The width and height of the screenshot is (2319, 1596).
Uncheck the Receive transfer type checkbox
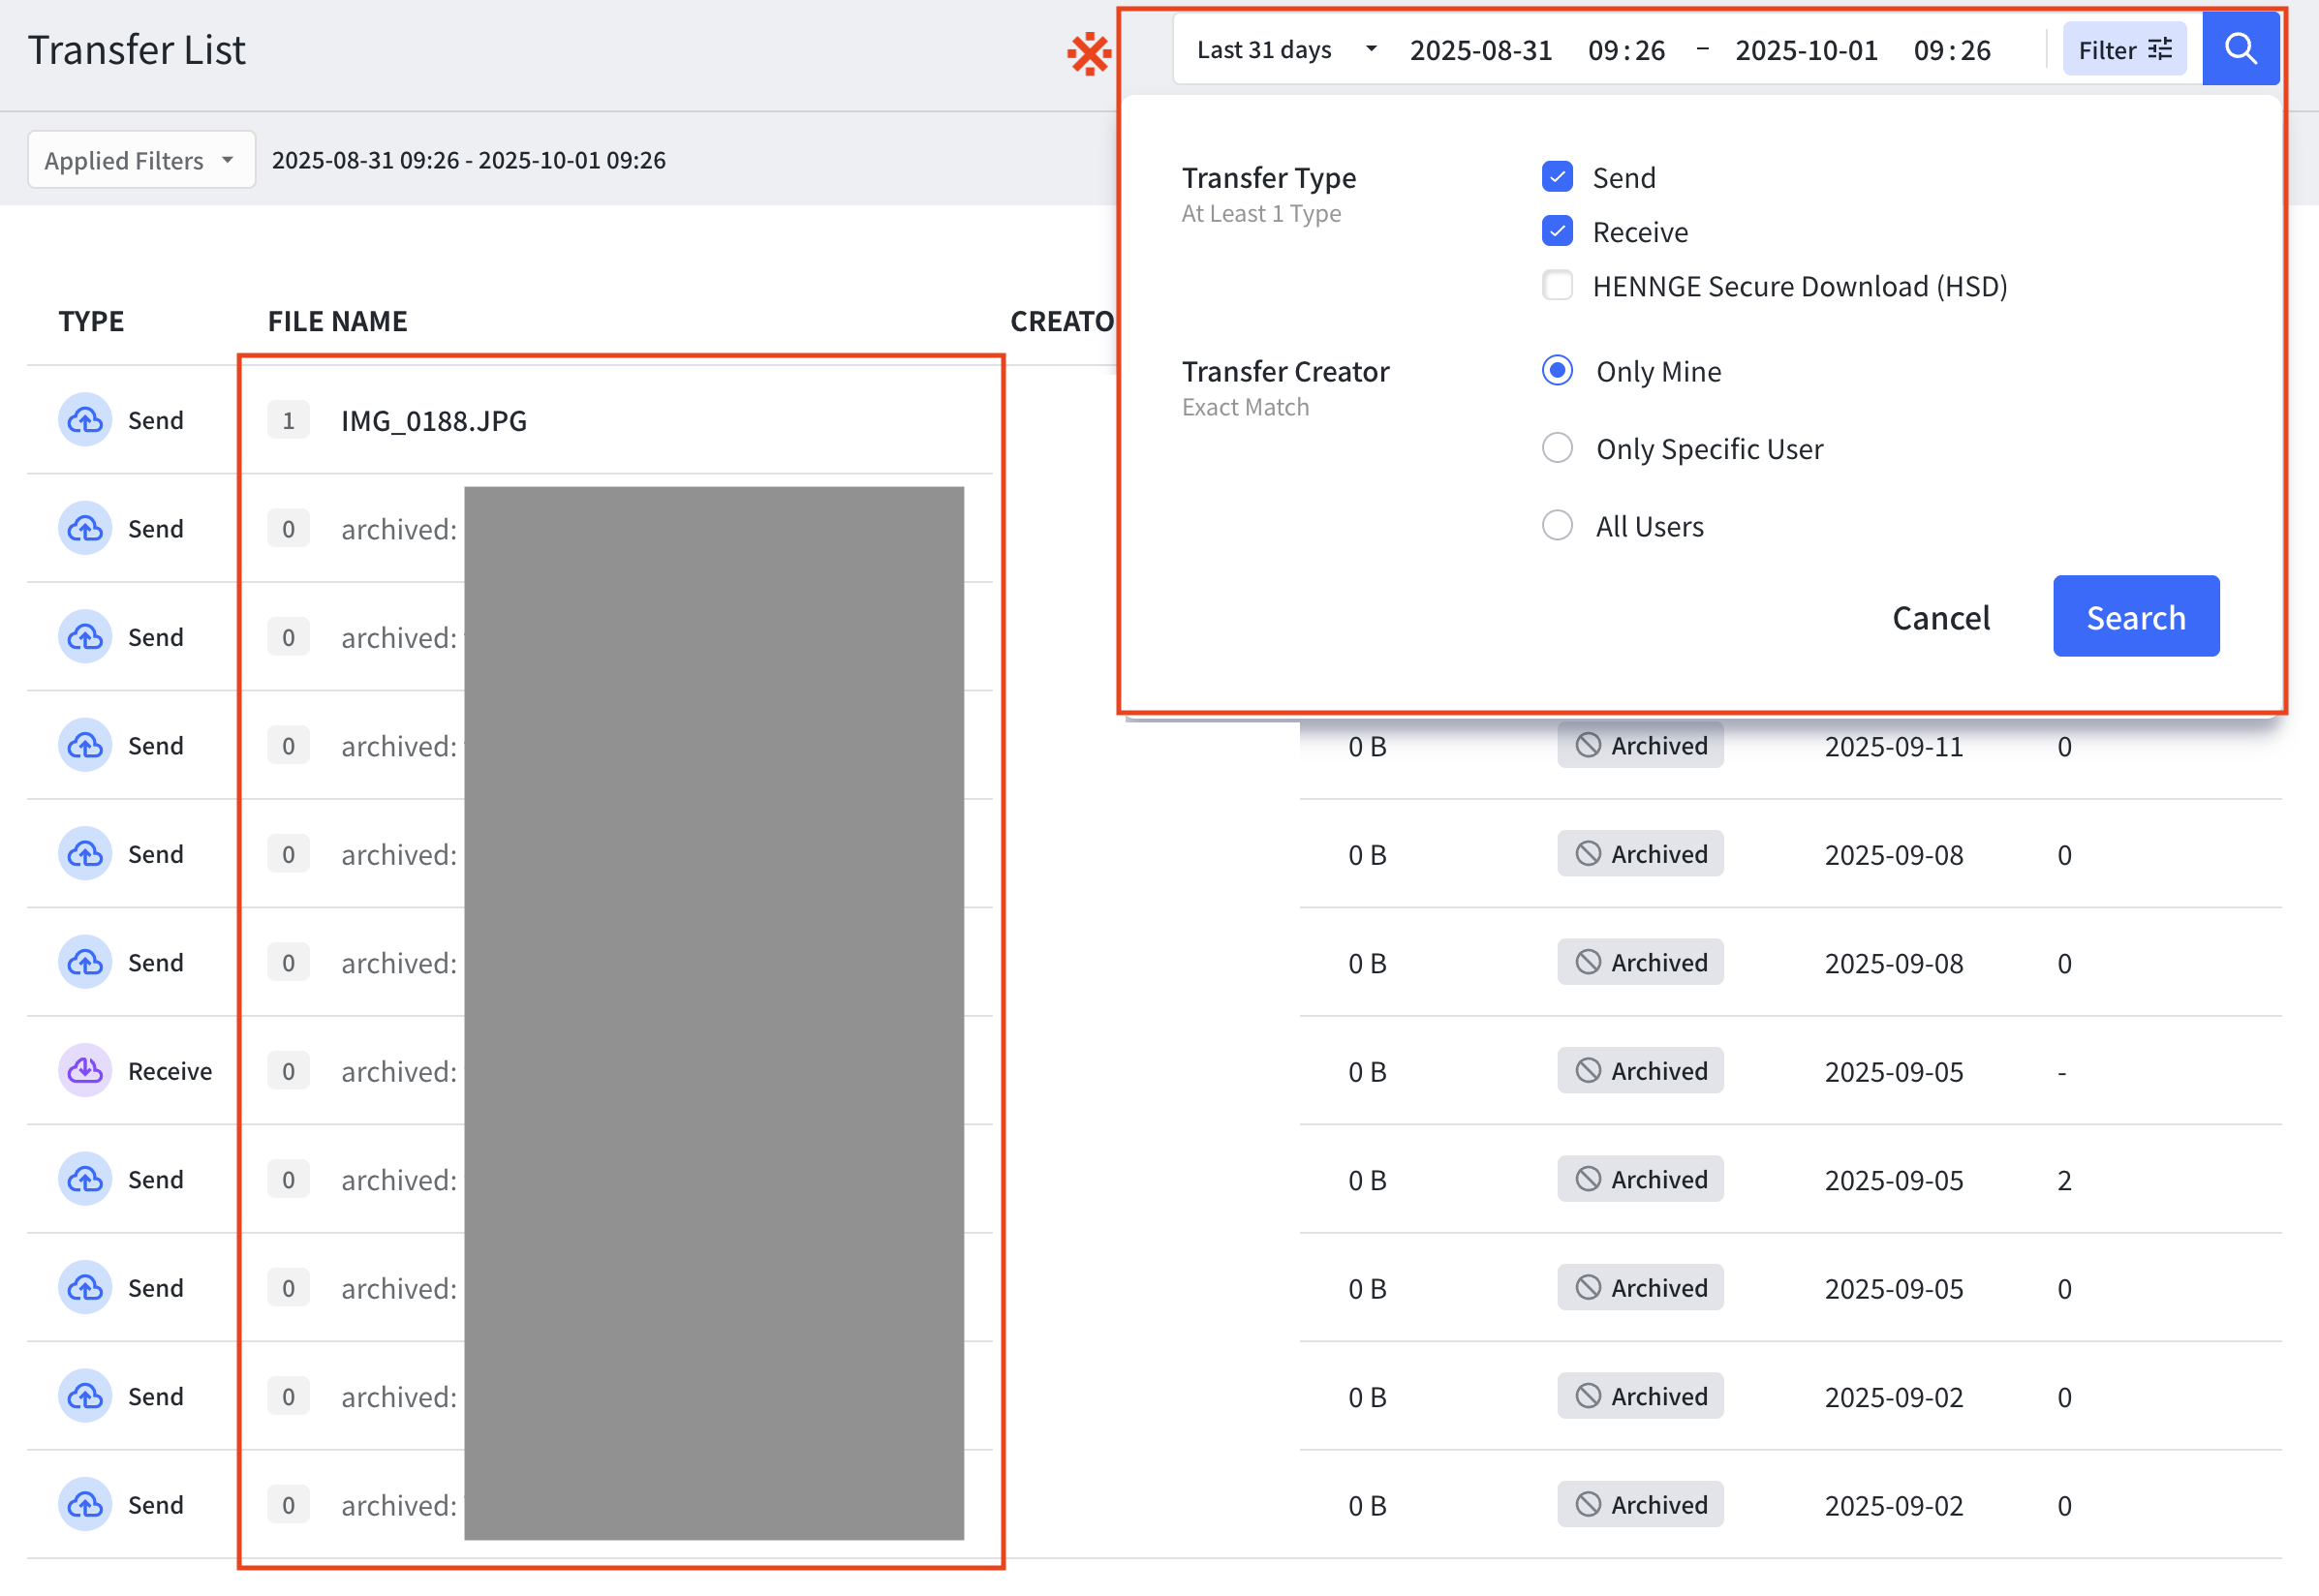click(x=1557, y=231)
